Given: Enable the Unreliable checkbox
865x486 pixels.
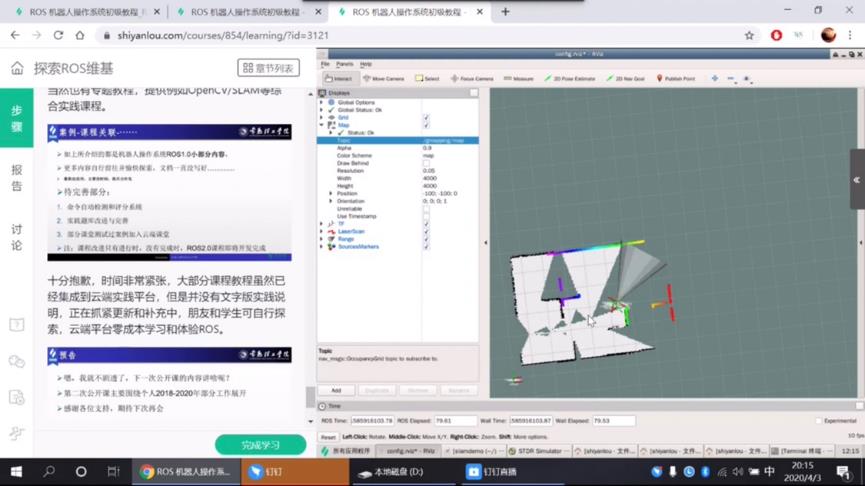Looking at the screenshot, I should (x=426, y=209).
